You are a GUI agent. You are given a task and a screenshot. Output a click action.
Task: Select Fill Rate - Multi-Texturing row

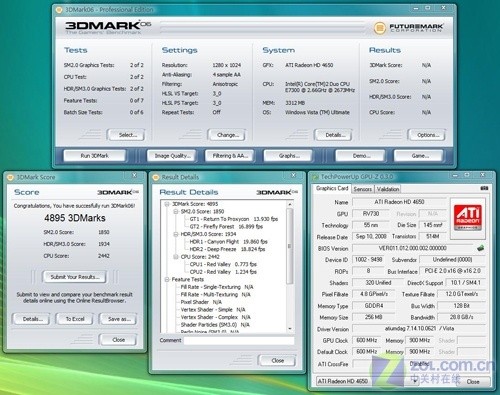pyautogui.click(x=216, y=295)
